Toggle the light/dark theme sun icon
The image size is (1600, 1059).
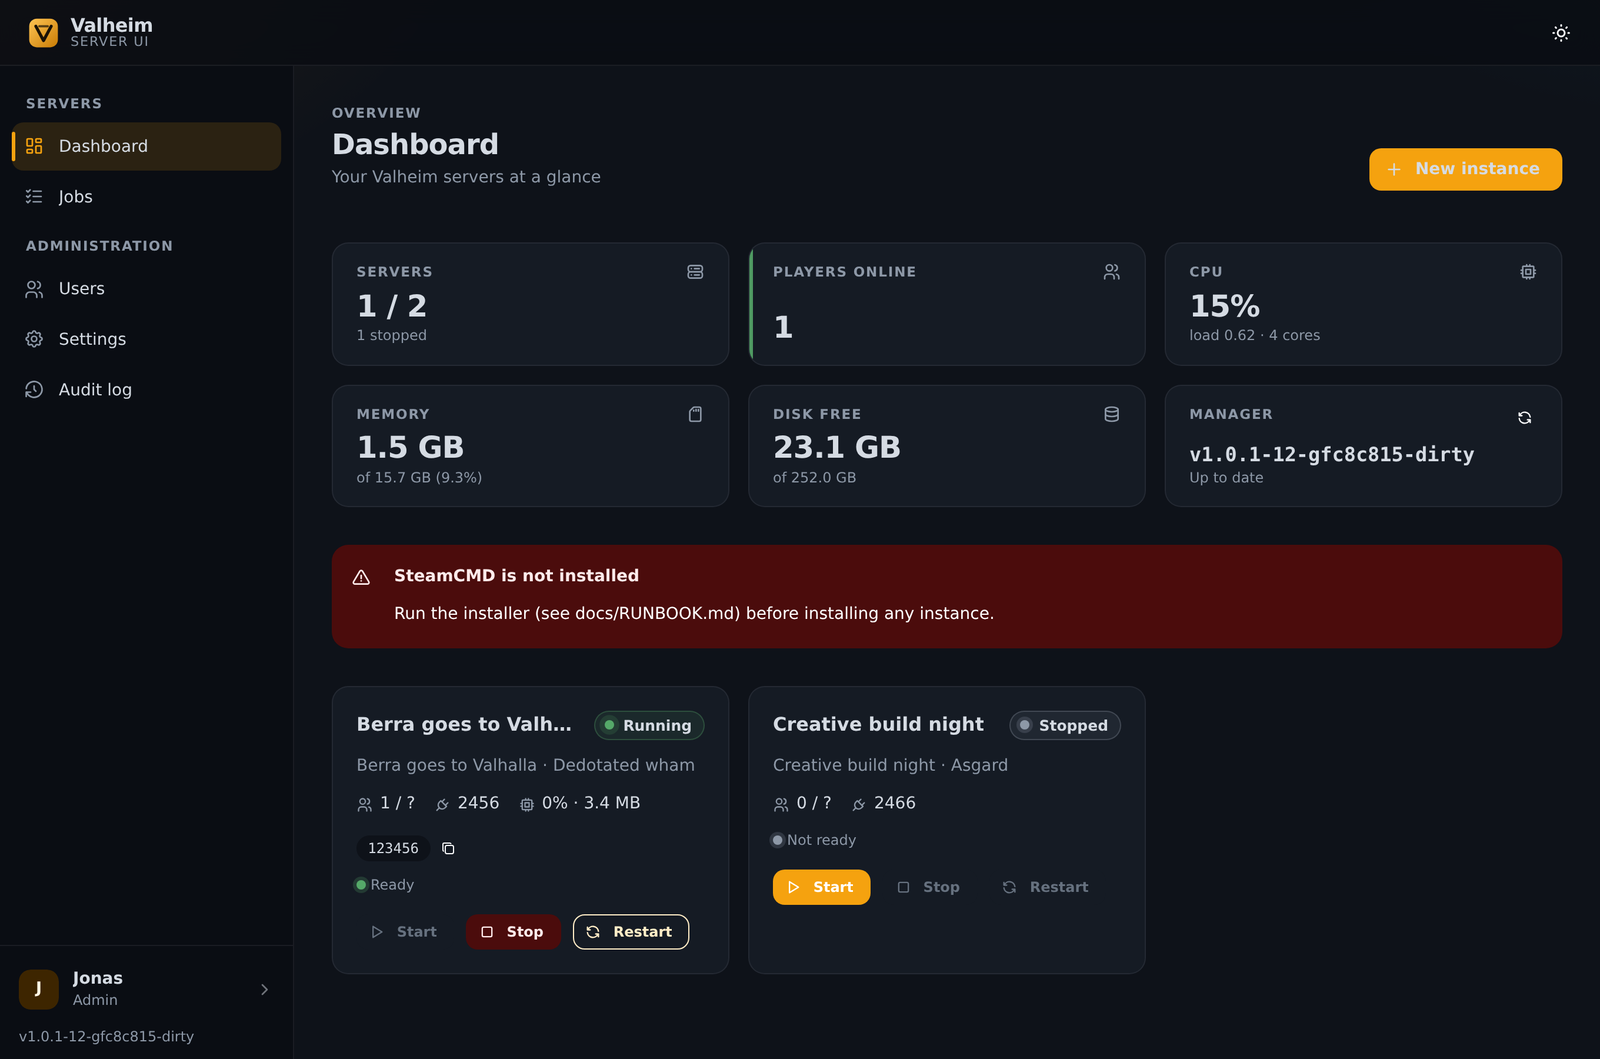1560,33
